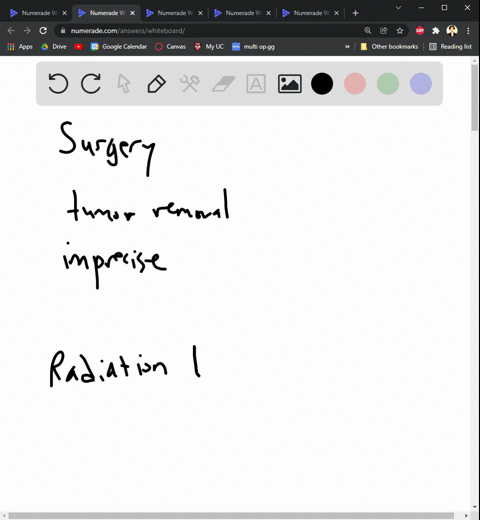This screenshot has height=520, width=480.
Task: Go back to previous page
Action: pos(11,31)
